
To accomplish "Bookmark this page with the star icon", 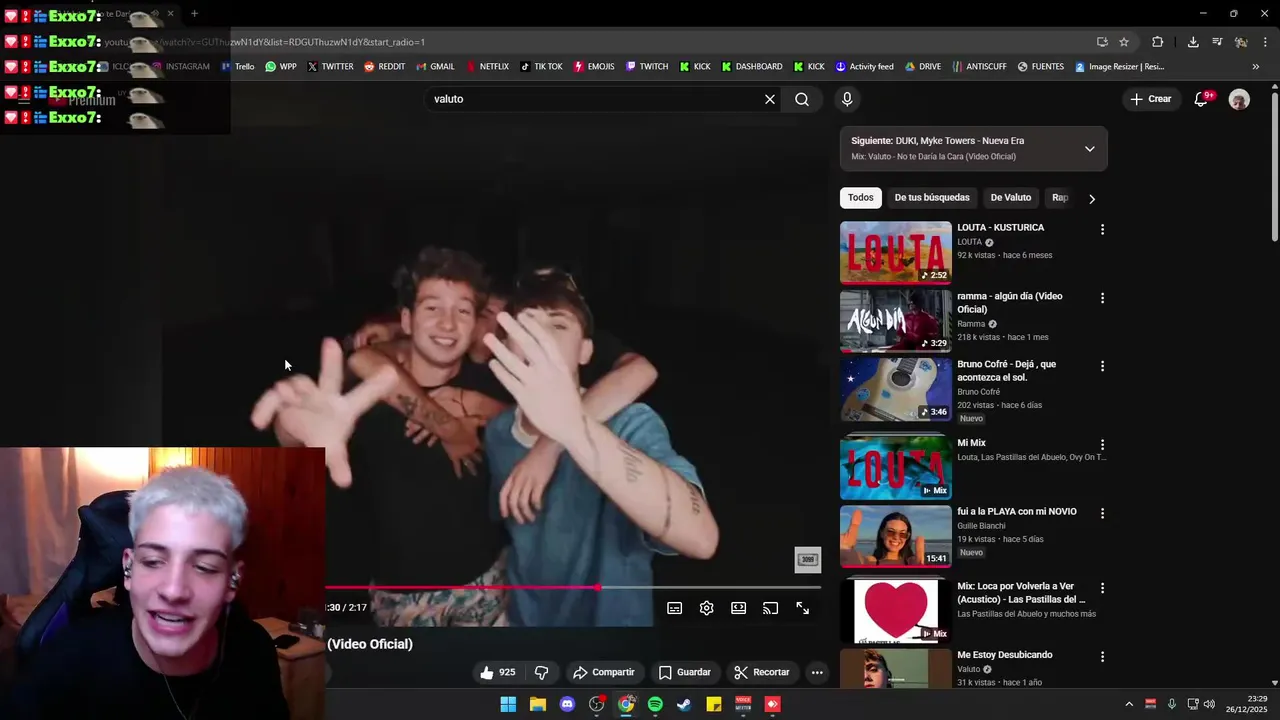I will [x=1124, y=42].
